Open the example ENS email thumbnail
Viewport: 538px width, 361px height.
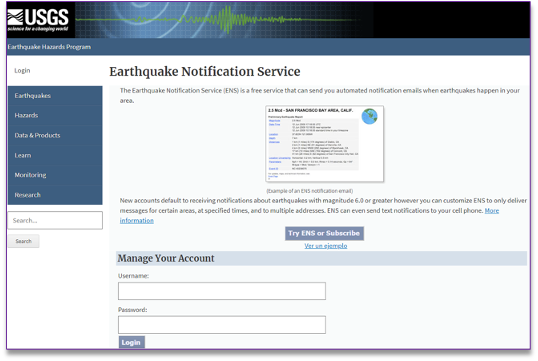tap(325, 143)
